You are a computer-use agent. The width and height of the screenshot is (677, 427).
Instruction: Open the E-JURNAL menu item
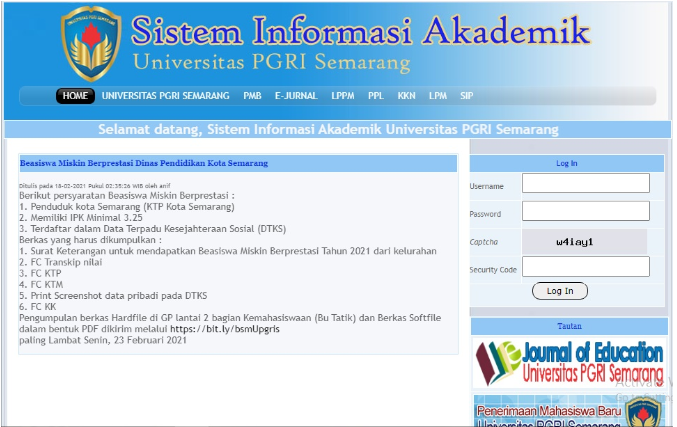tap(296, 96)
